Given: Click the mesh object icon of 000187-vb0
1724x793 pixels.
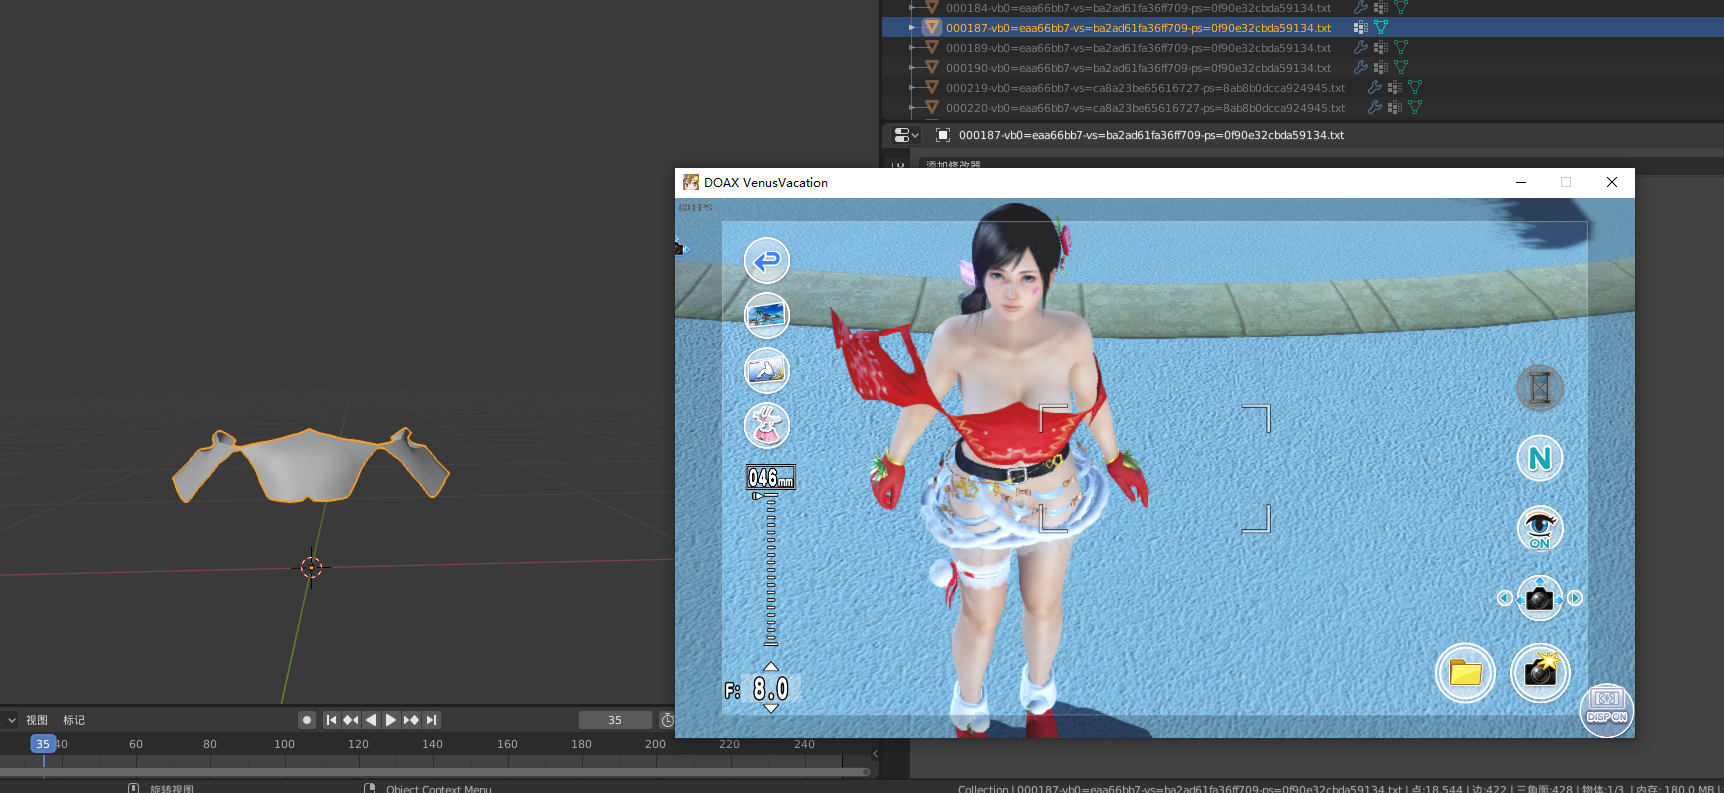Looking at the screenshot, I should coord(932,28).
